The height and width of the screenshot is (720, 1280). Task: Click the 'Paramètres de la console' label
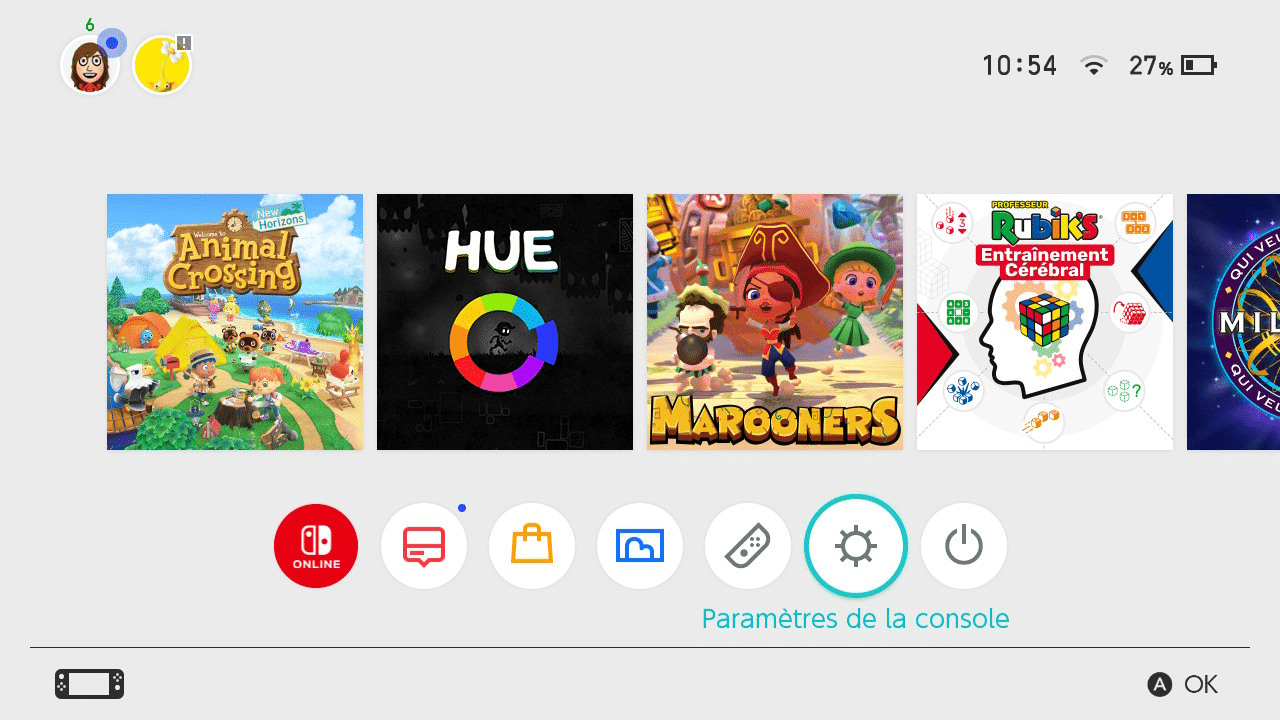tap(856, 619)
